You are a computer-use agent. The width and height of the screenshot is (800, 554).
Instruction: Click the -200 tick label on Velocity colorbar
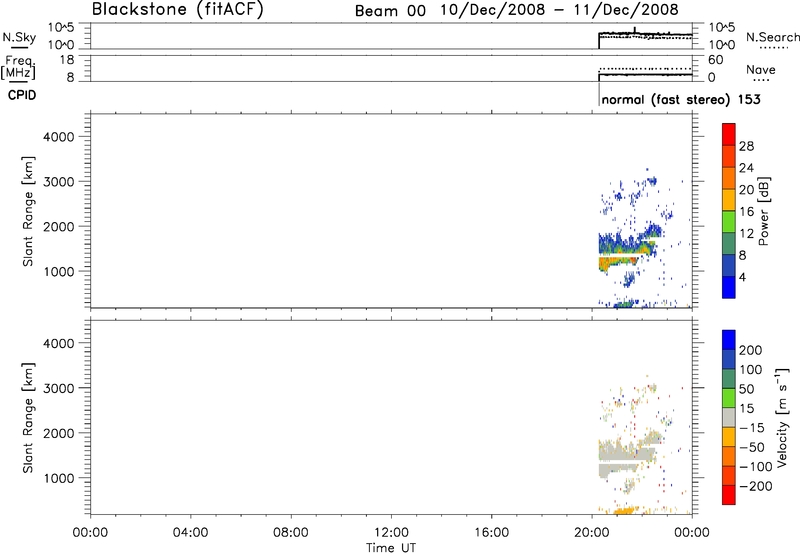(756, 486)
